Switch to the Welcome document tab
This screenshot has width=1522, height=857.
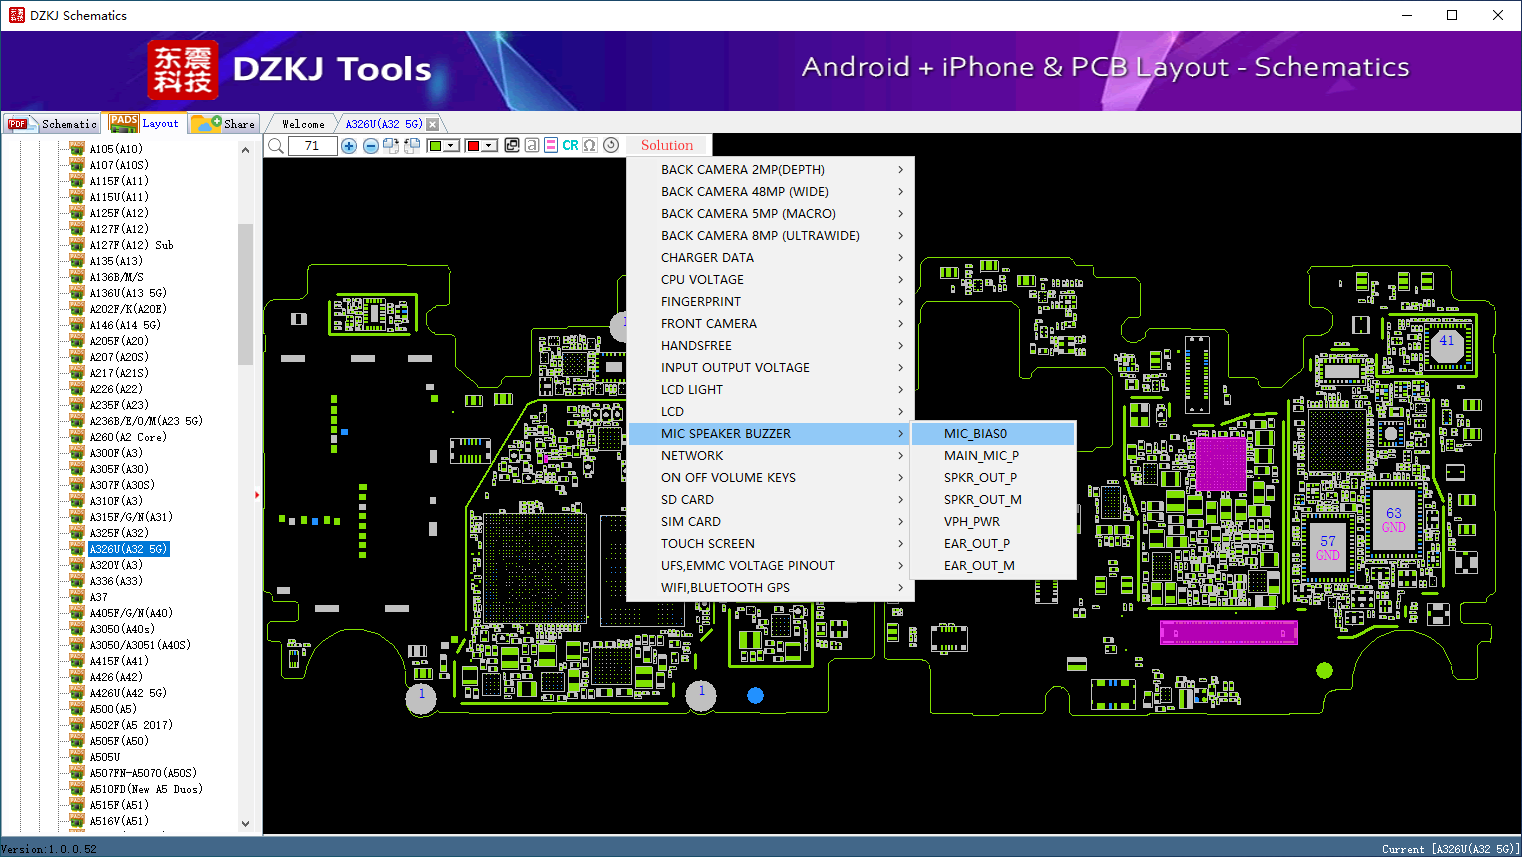pos(303,124)
